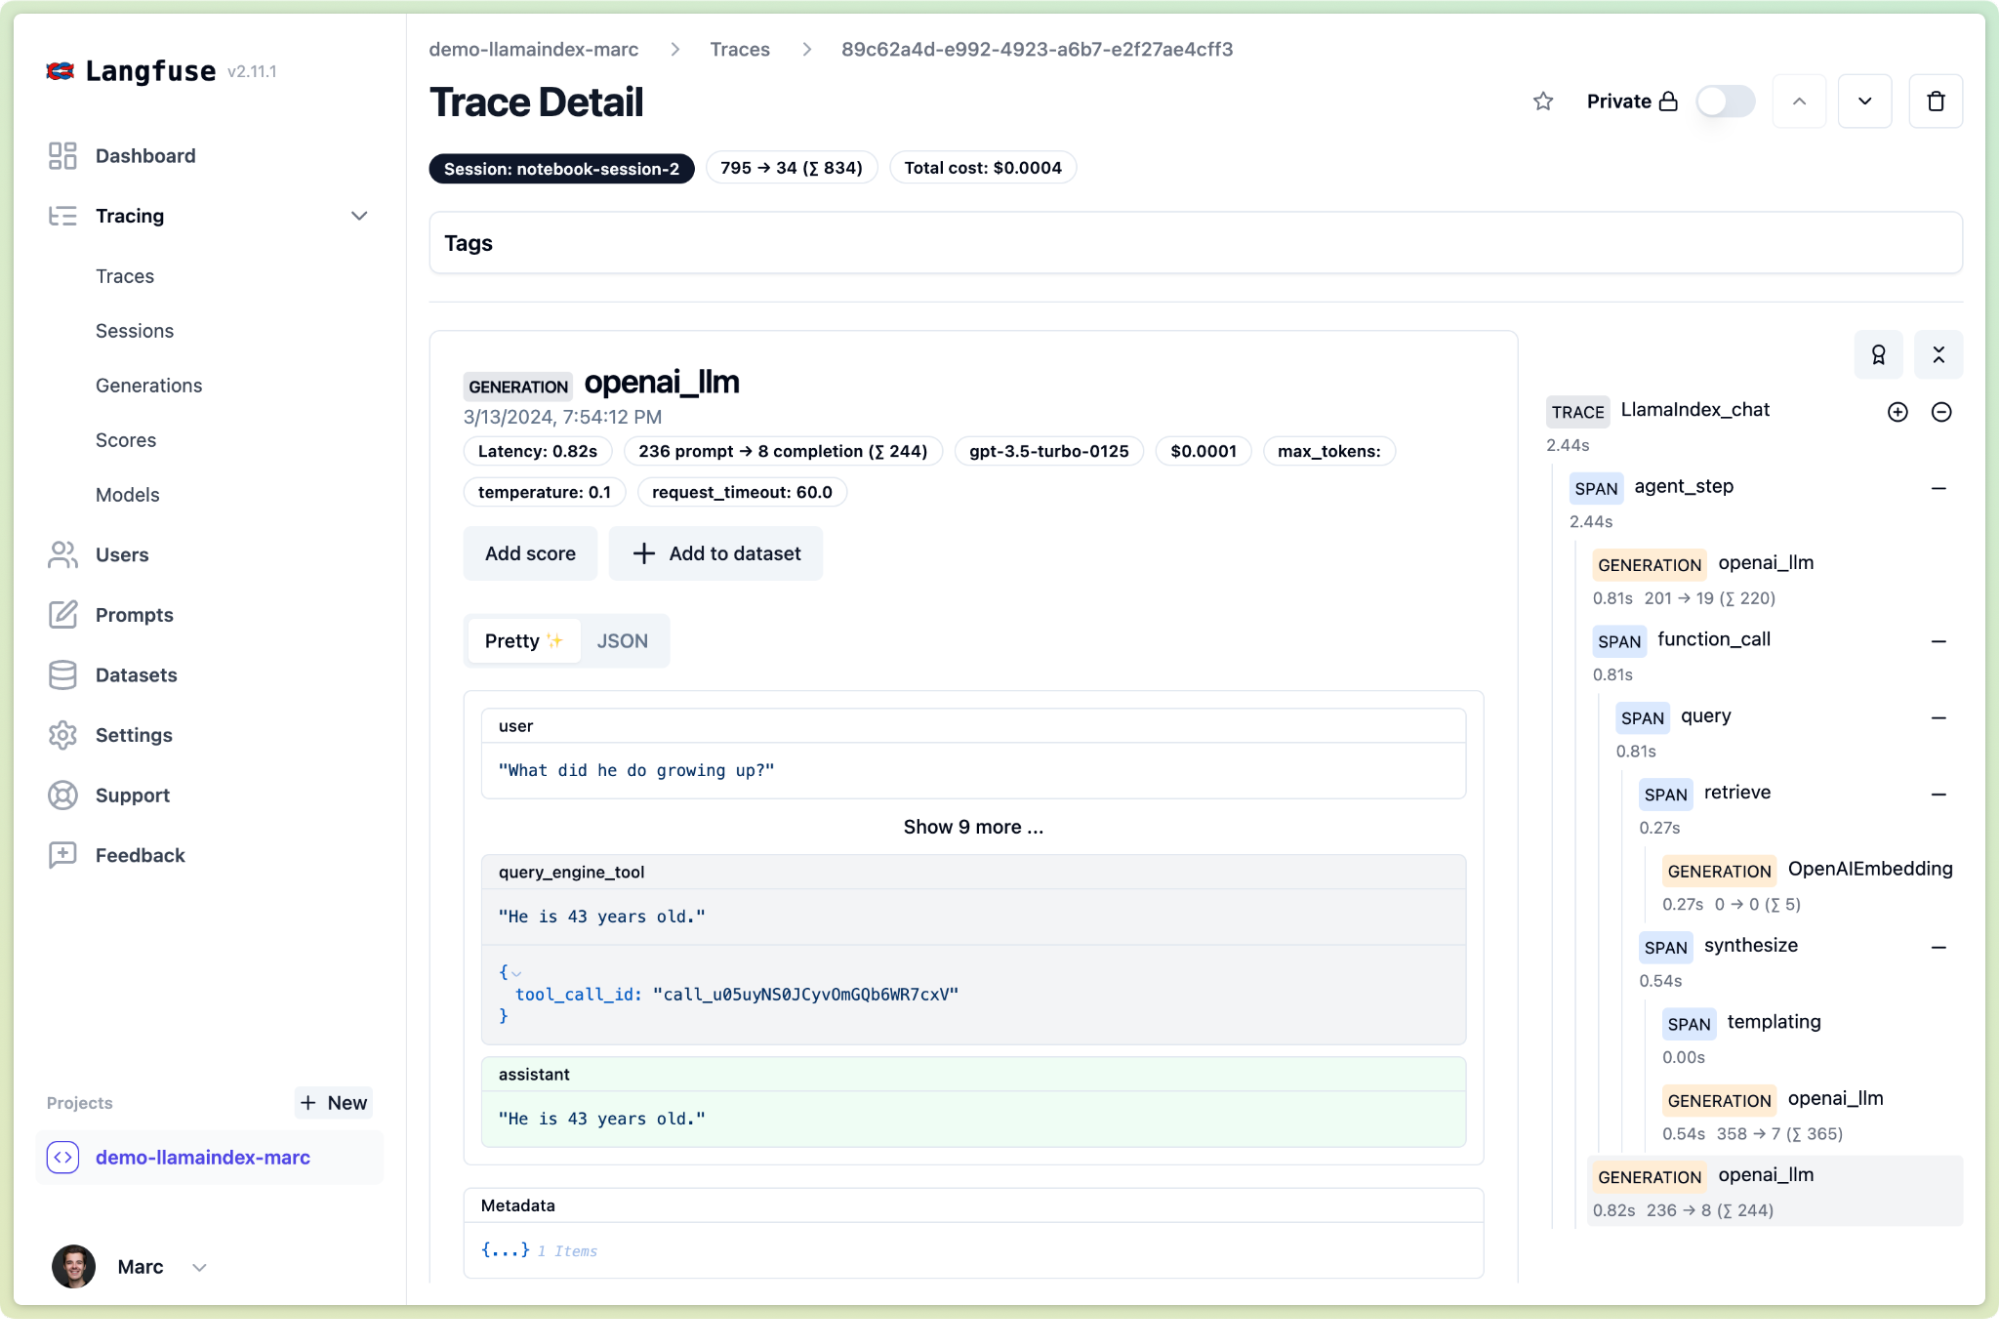Collapse the query span
1999x1319 pixels.
1939,718
